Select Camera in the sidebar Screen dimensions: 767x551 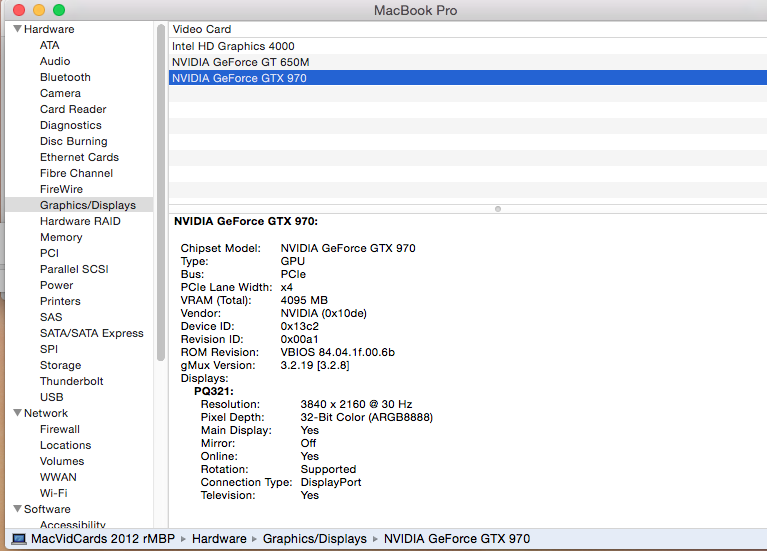[60, 93]
